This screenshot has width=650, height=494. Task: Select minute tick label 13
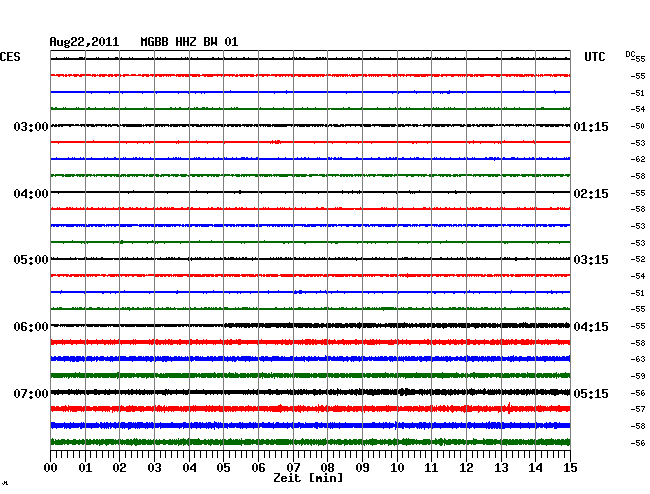[x=501, y=468]
